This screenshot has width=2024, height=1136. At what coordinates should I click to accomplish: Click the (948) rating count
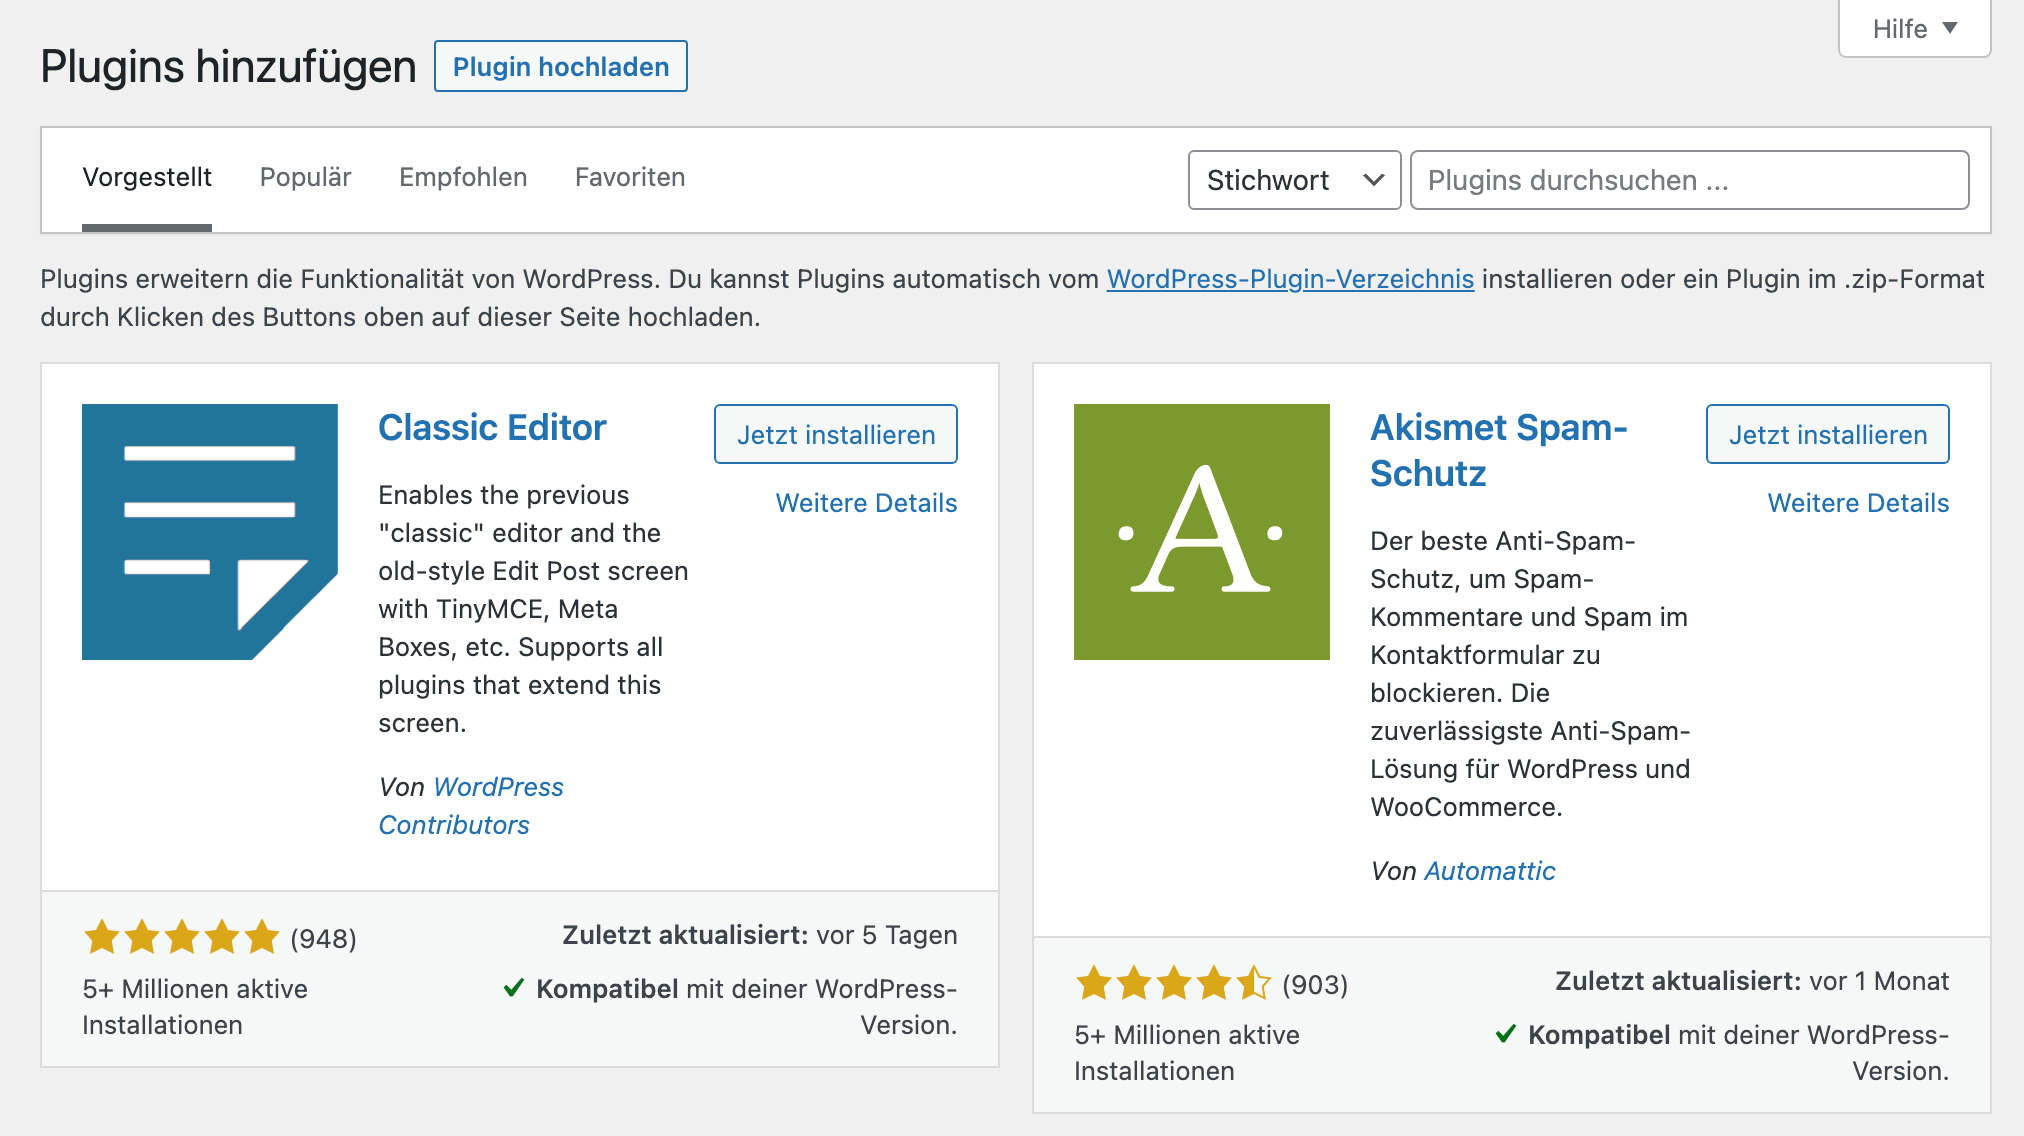tap(323, 939)
